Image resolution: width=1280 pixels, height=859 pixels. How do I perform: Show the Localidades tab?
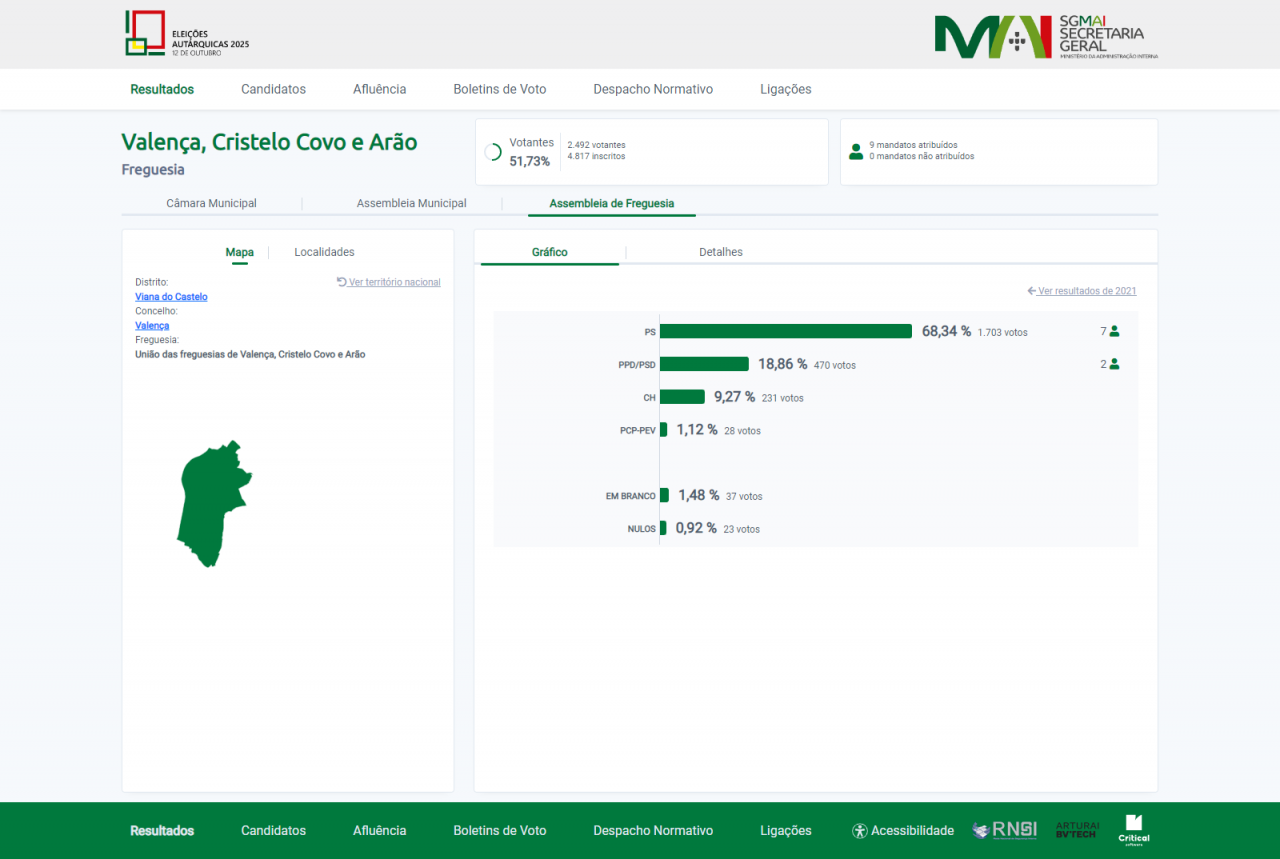coord(324,252)
